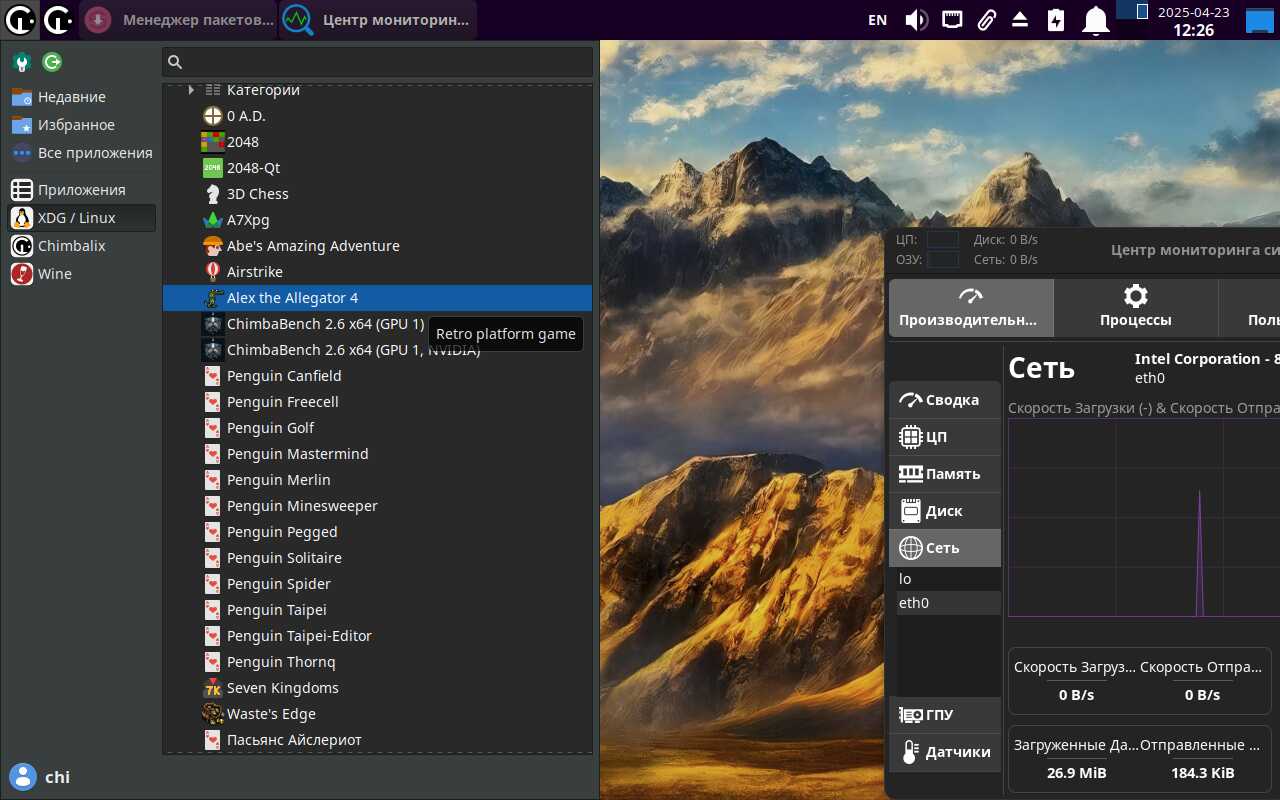Open the wired network tray icon

coord(952,20)
